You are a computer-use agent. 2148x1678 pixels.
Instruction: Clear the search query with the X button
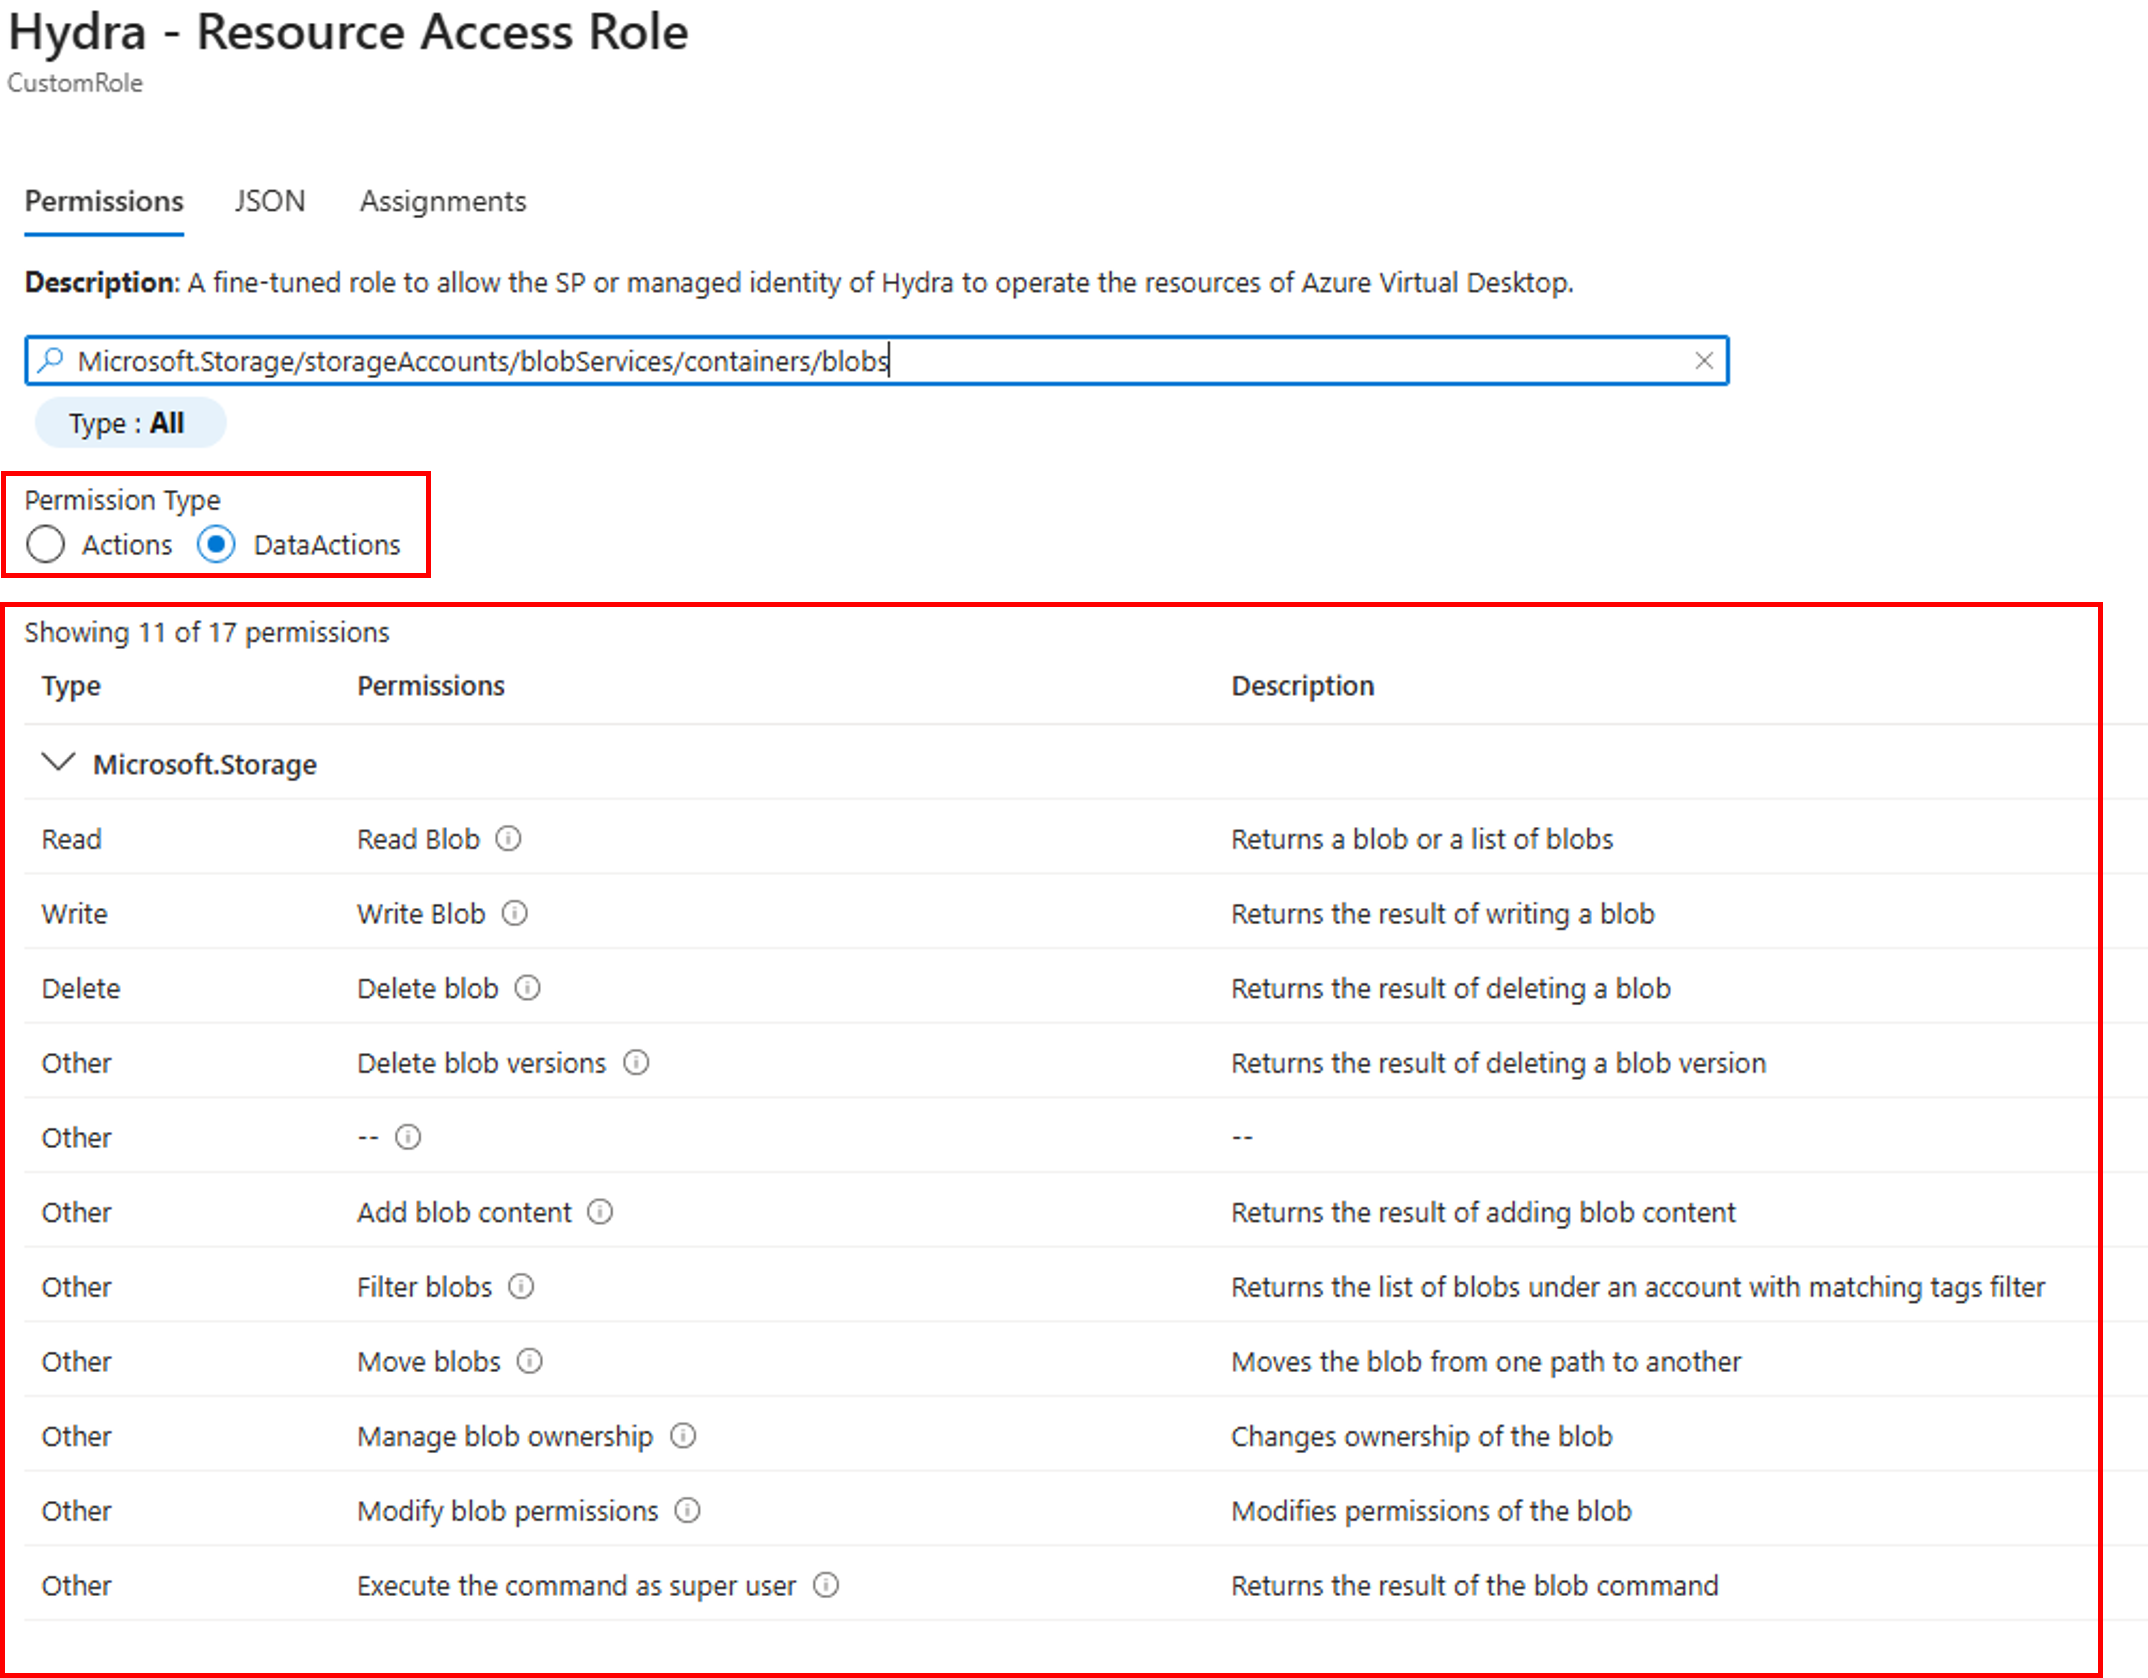point(1704,360)
